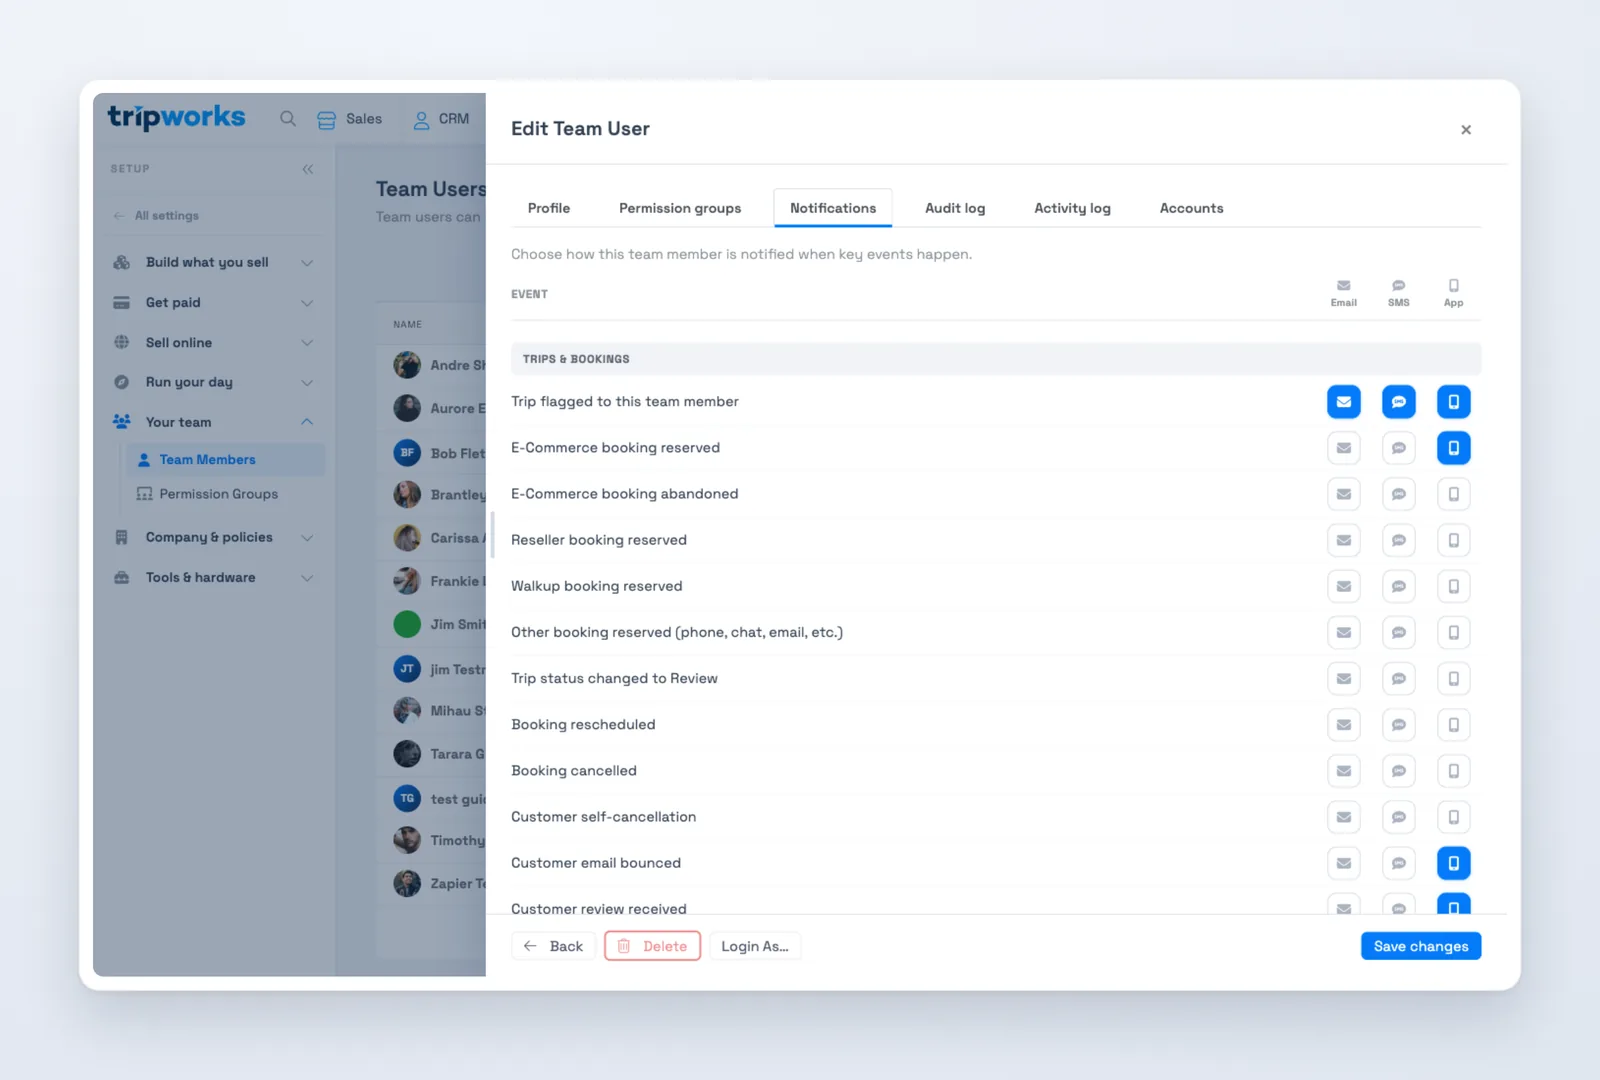Open the Sales menu icon
1600x1080 pixels.
coord(326,120)
